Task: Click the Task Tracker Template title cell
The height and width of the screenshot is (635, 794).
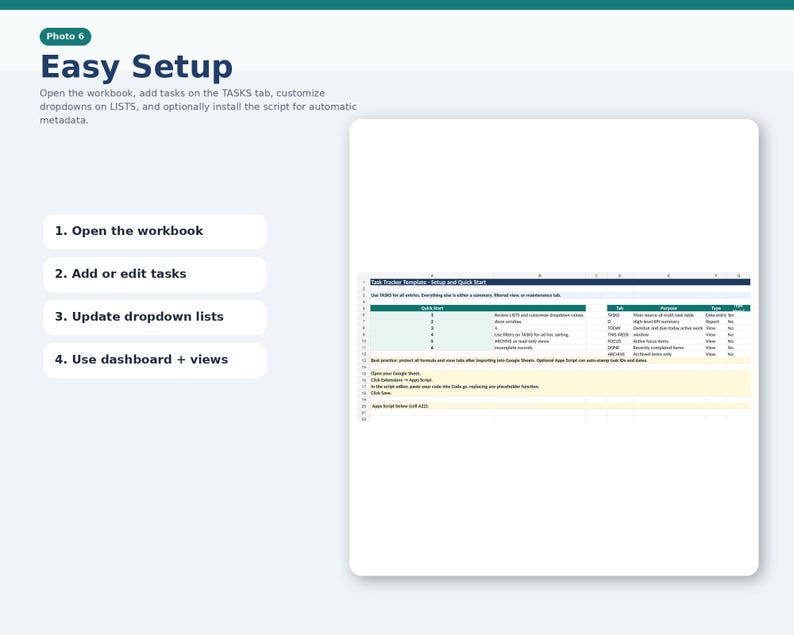Action: [560, 282]
